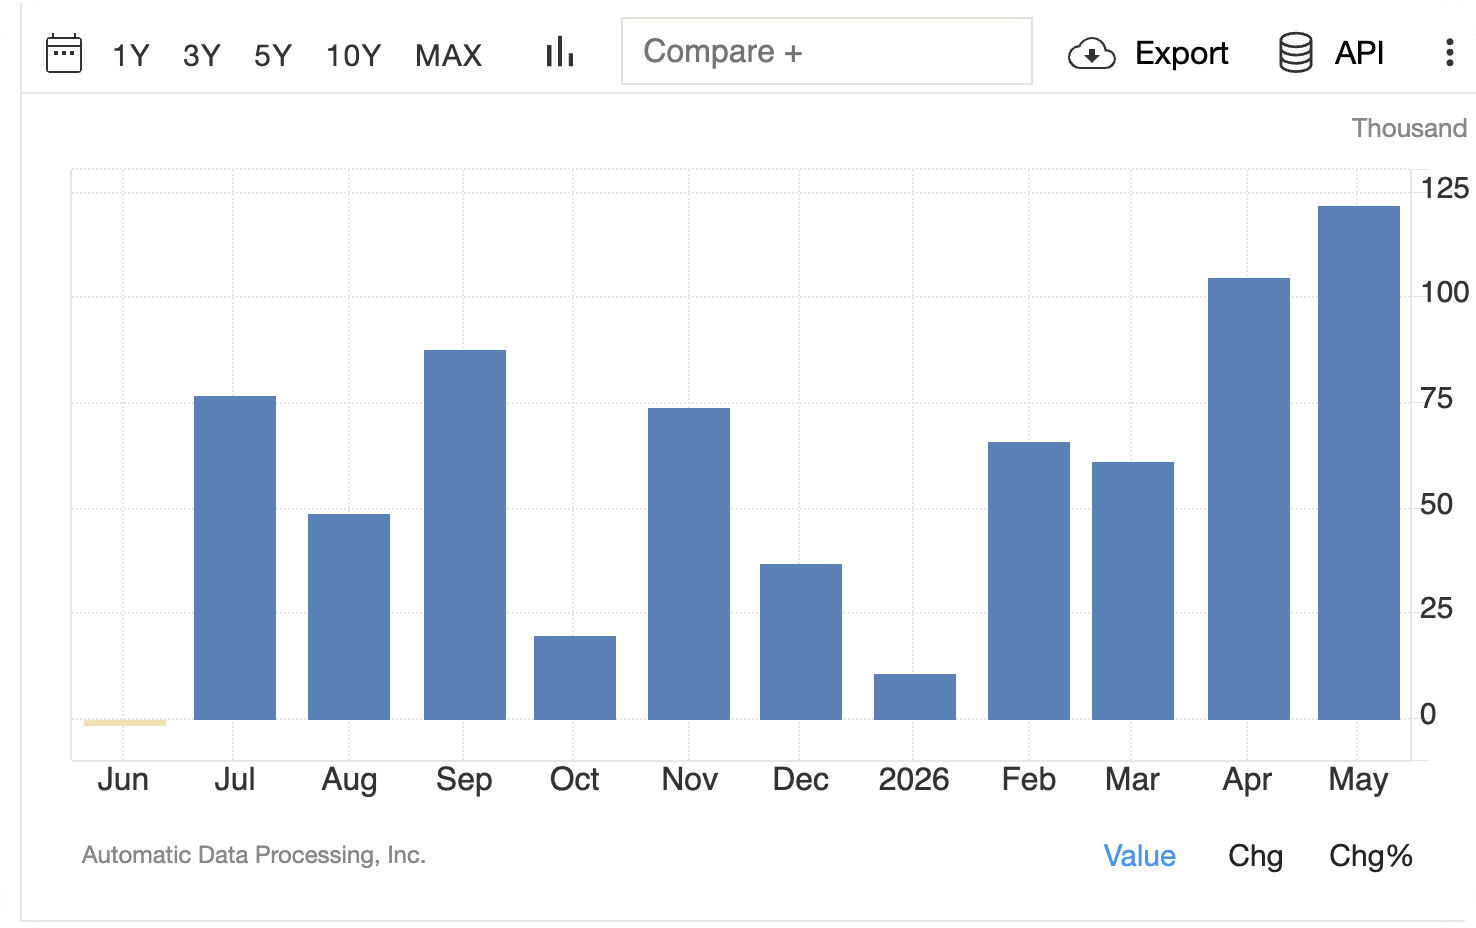1476x928 pixels.
Task: Click the API database icon
Action: pos(1296,53)
